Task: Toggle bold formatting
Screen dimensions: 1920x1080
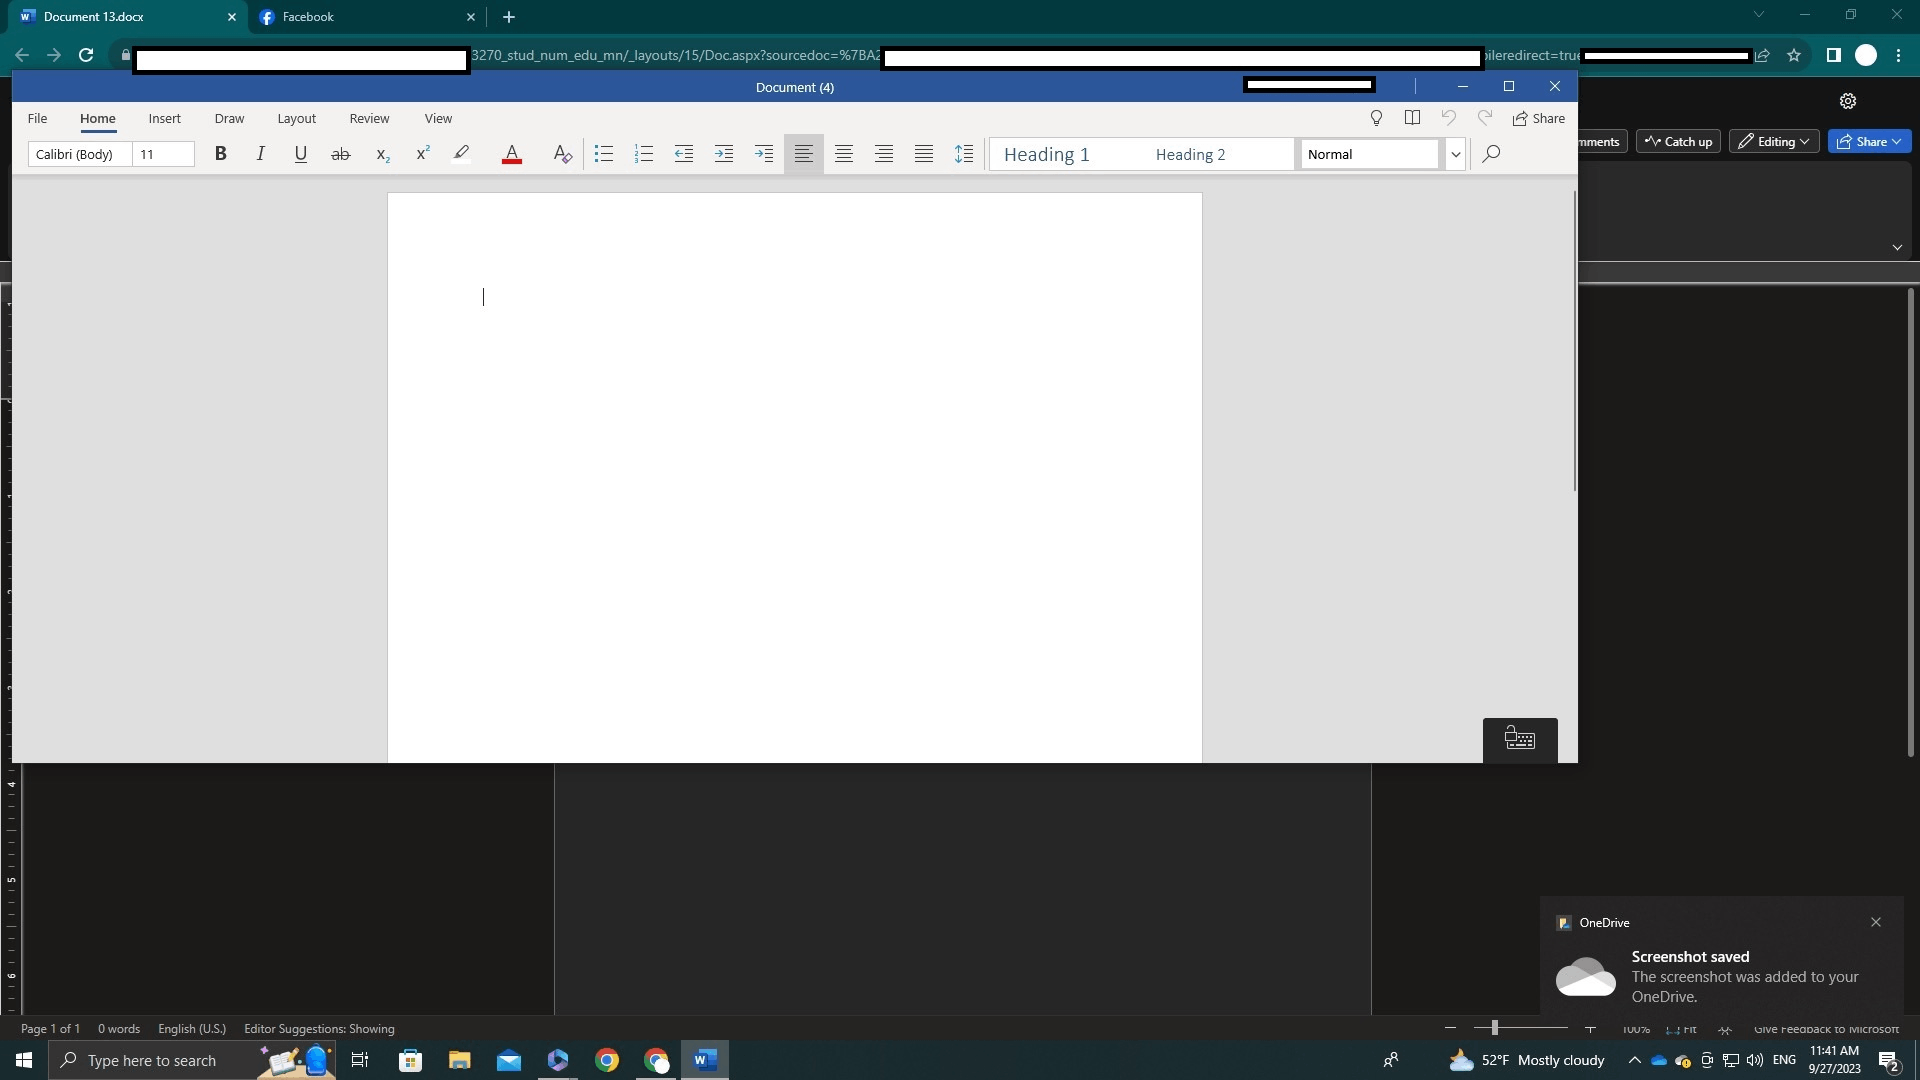Action: pos(221,154)
